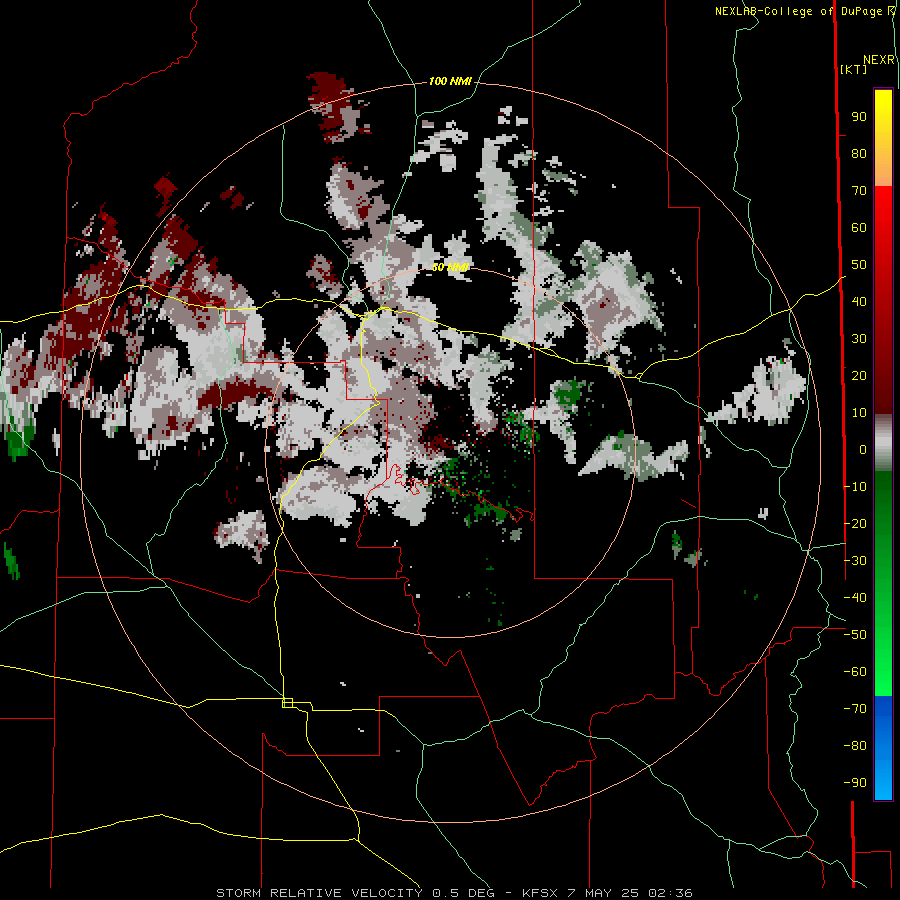Click the '7 MAY 25 02:36' timestamp
900x900 pixels.
(630, 893)
